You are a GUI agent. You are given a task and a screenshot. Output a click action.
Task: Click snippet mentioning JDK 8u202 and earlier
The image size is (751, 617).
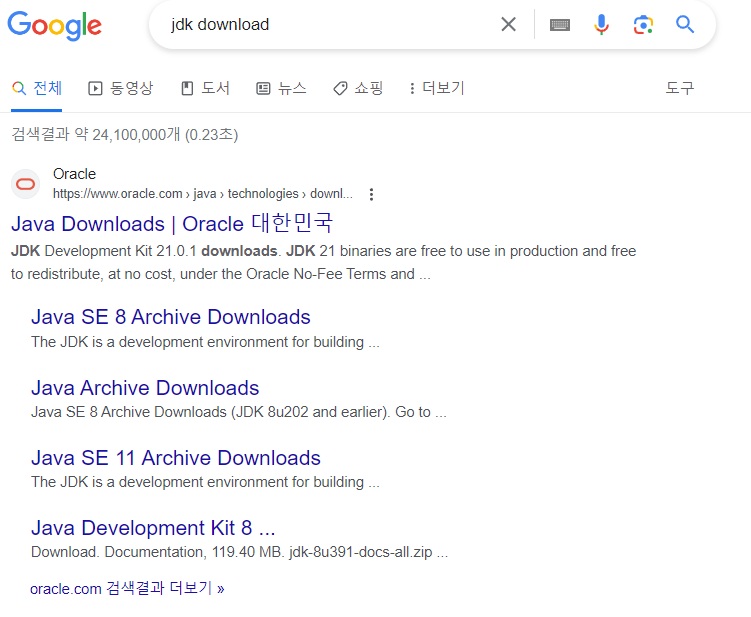[239, 412]
